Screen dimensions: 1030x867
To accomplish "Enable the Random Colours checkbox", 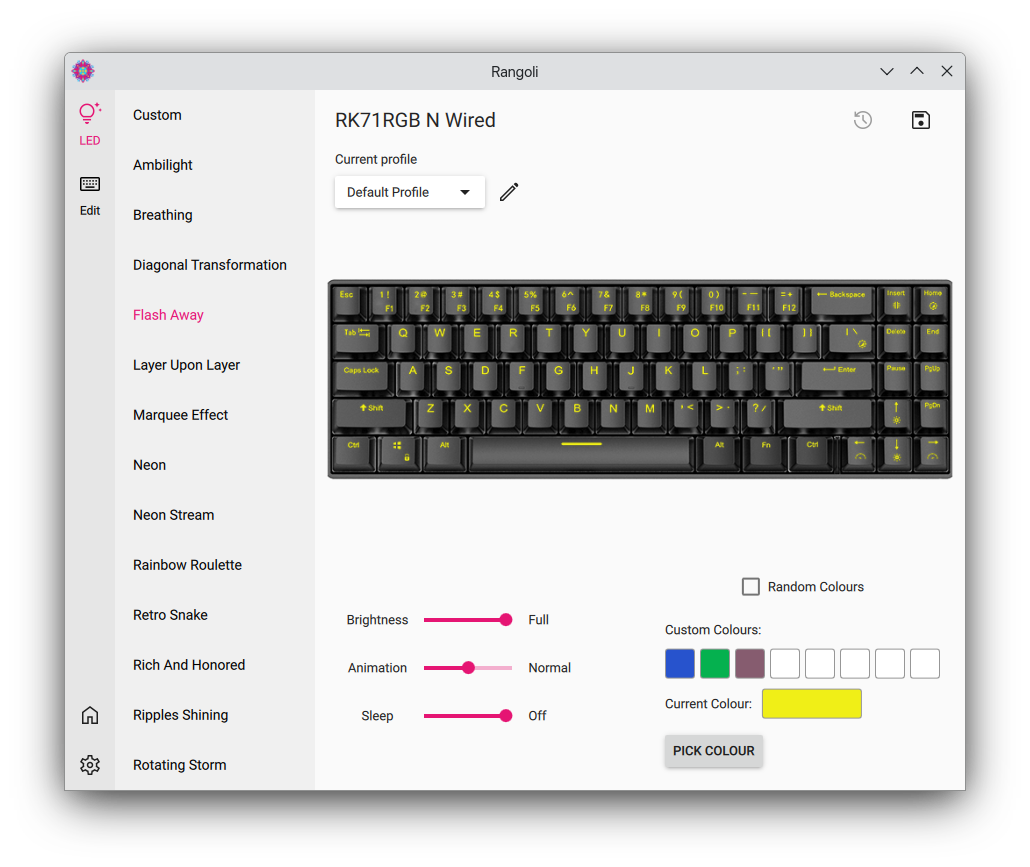I will click(750, 587).
